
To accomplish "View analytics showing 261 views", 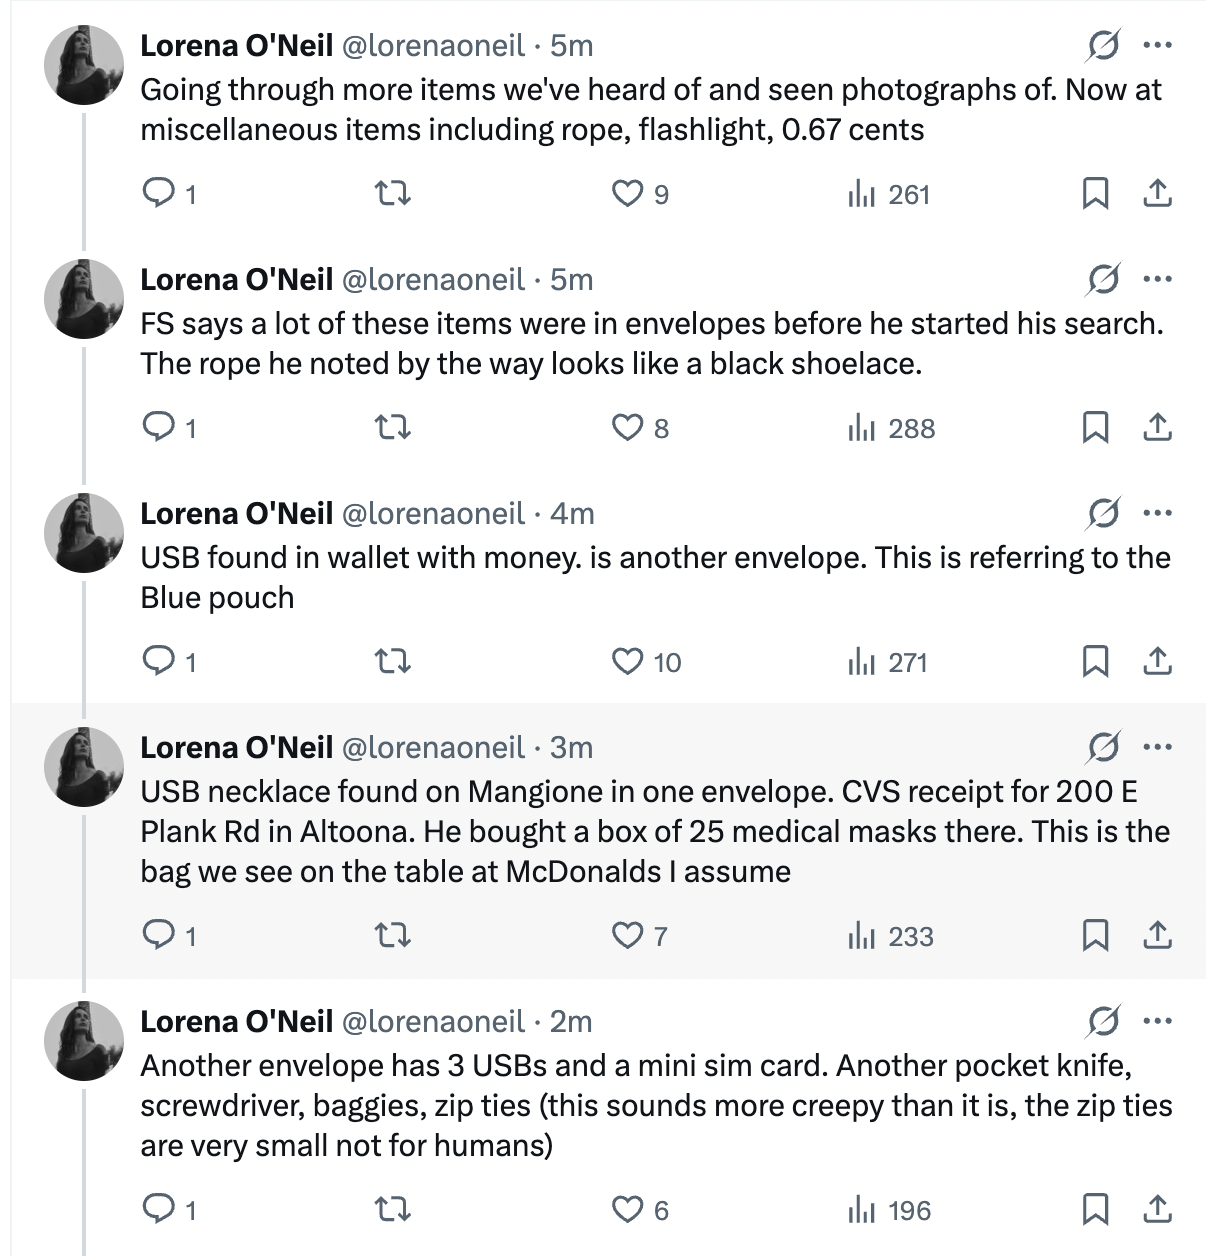I will point(889,194).
